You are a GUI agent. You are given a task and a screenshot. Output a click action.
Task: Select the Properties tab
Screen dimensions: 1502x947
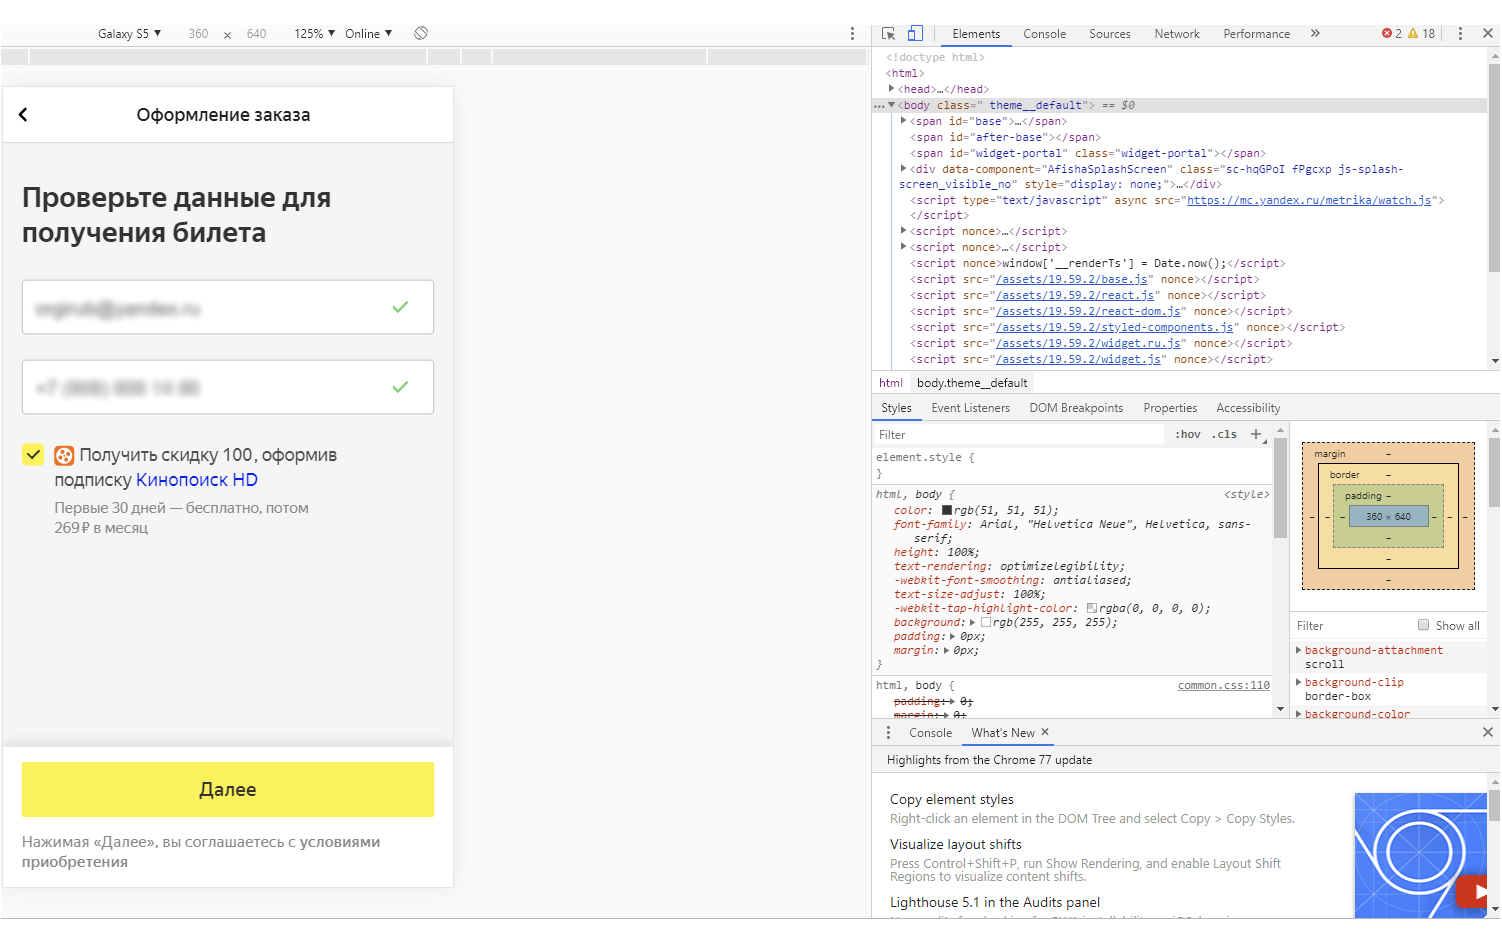click(x=1170, y=408)
